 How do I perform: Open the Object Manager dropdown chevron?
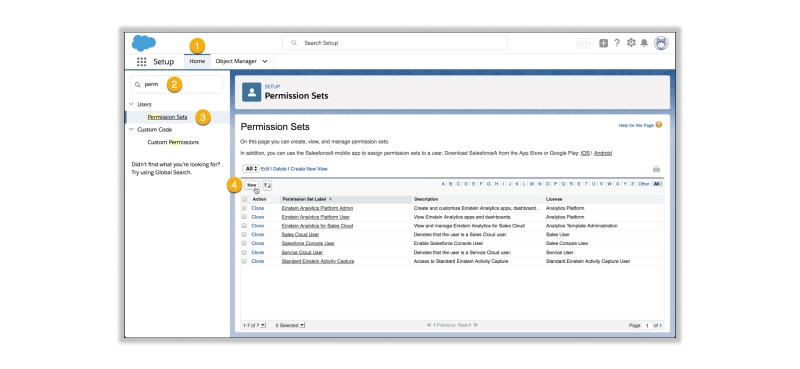coord(265,61)
